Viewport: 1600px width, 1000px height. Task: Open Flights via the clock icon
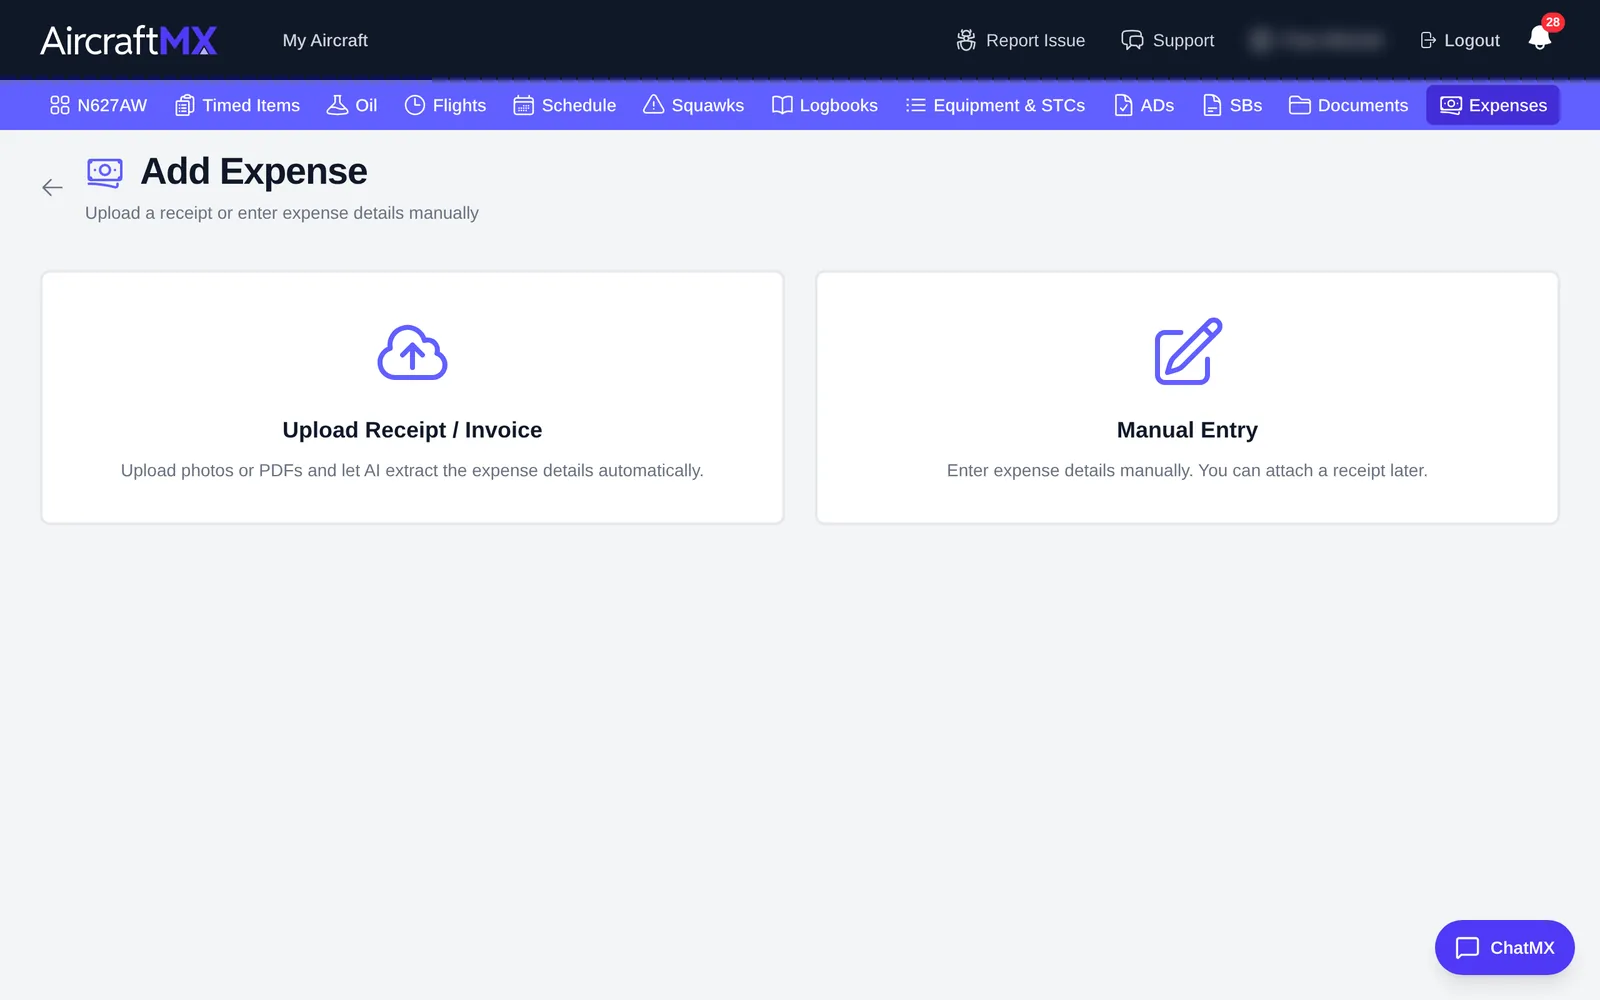415,105
